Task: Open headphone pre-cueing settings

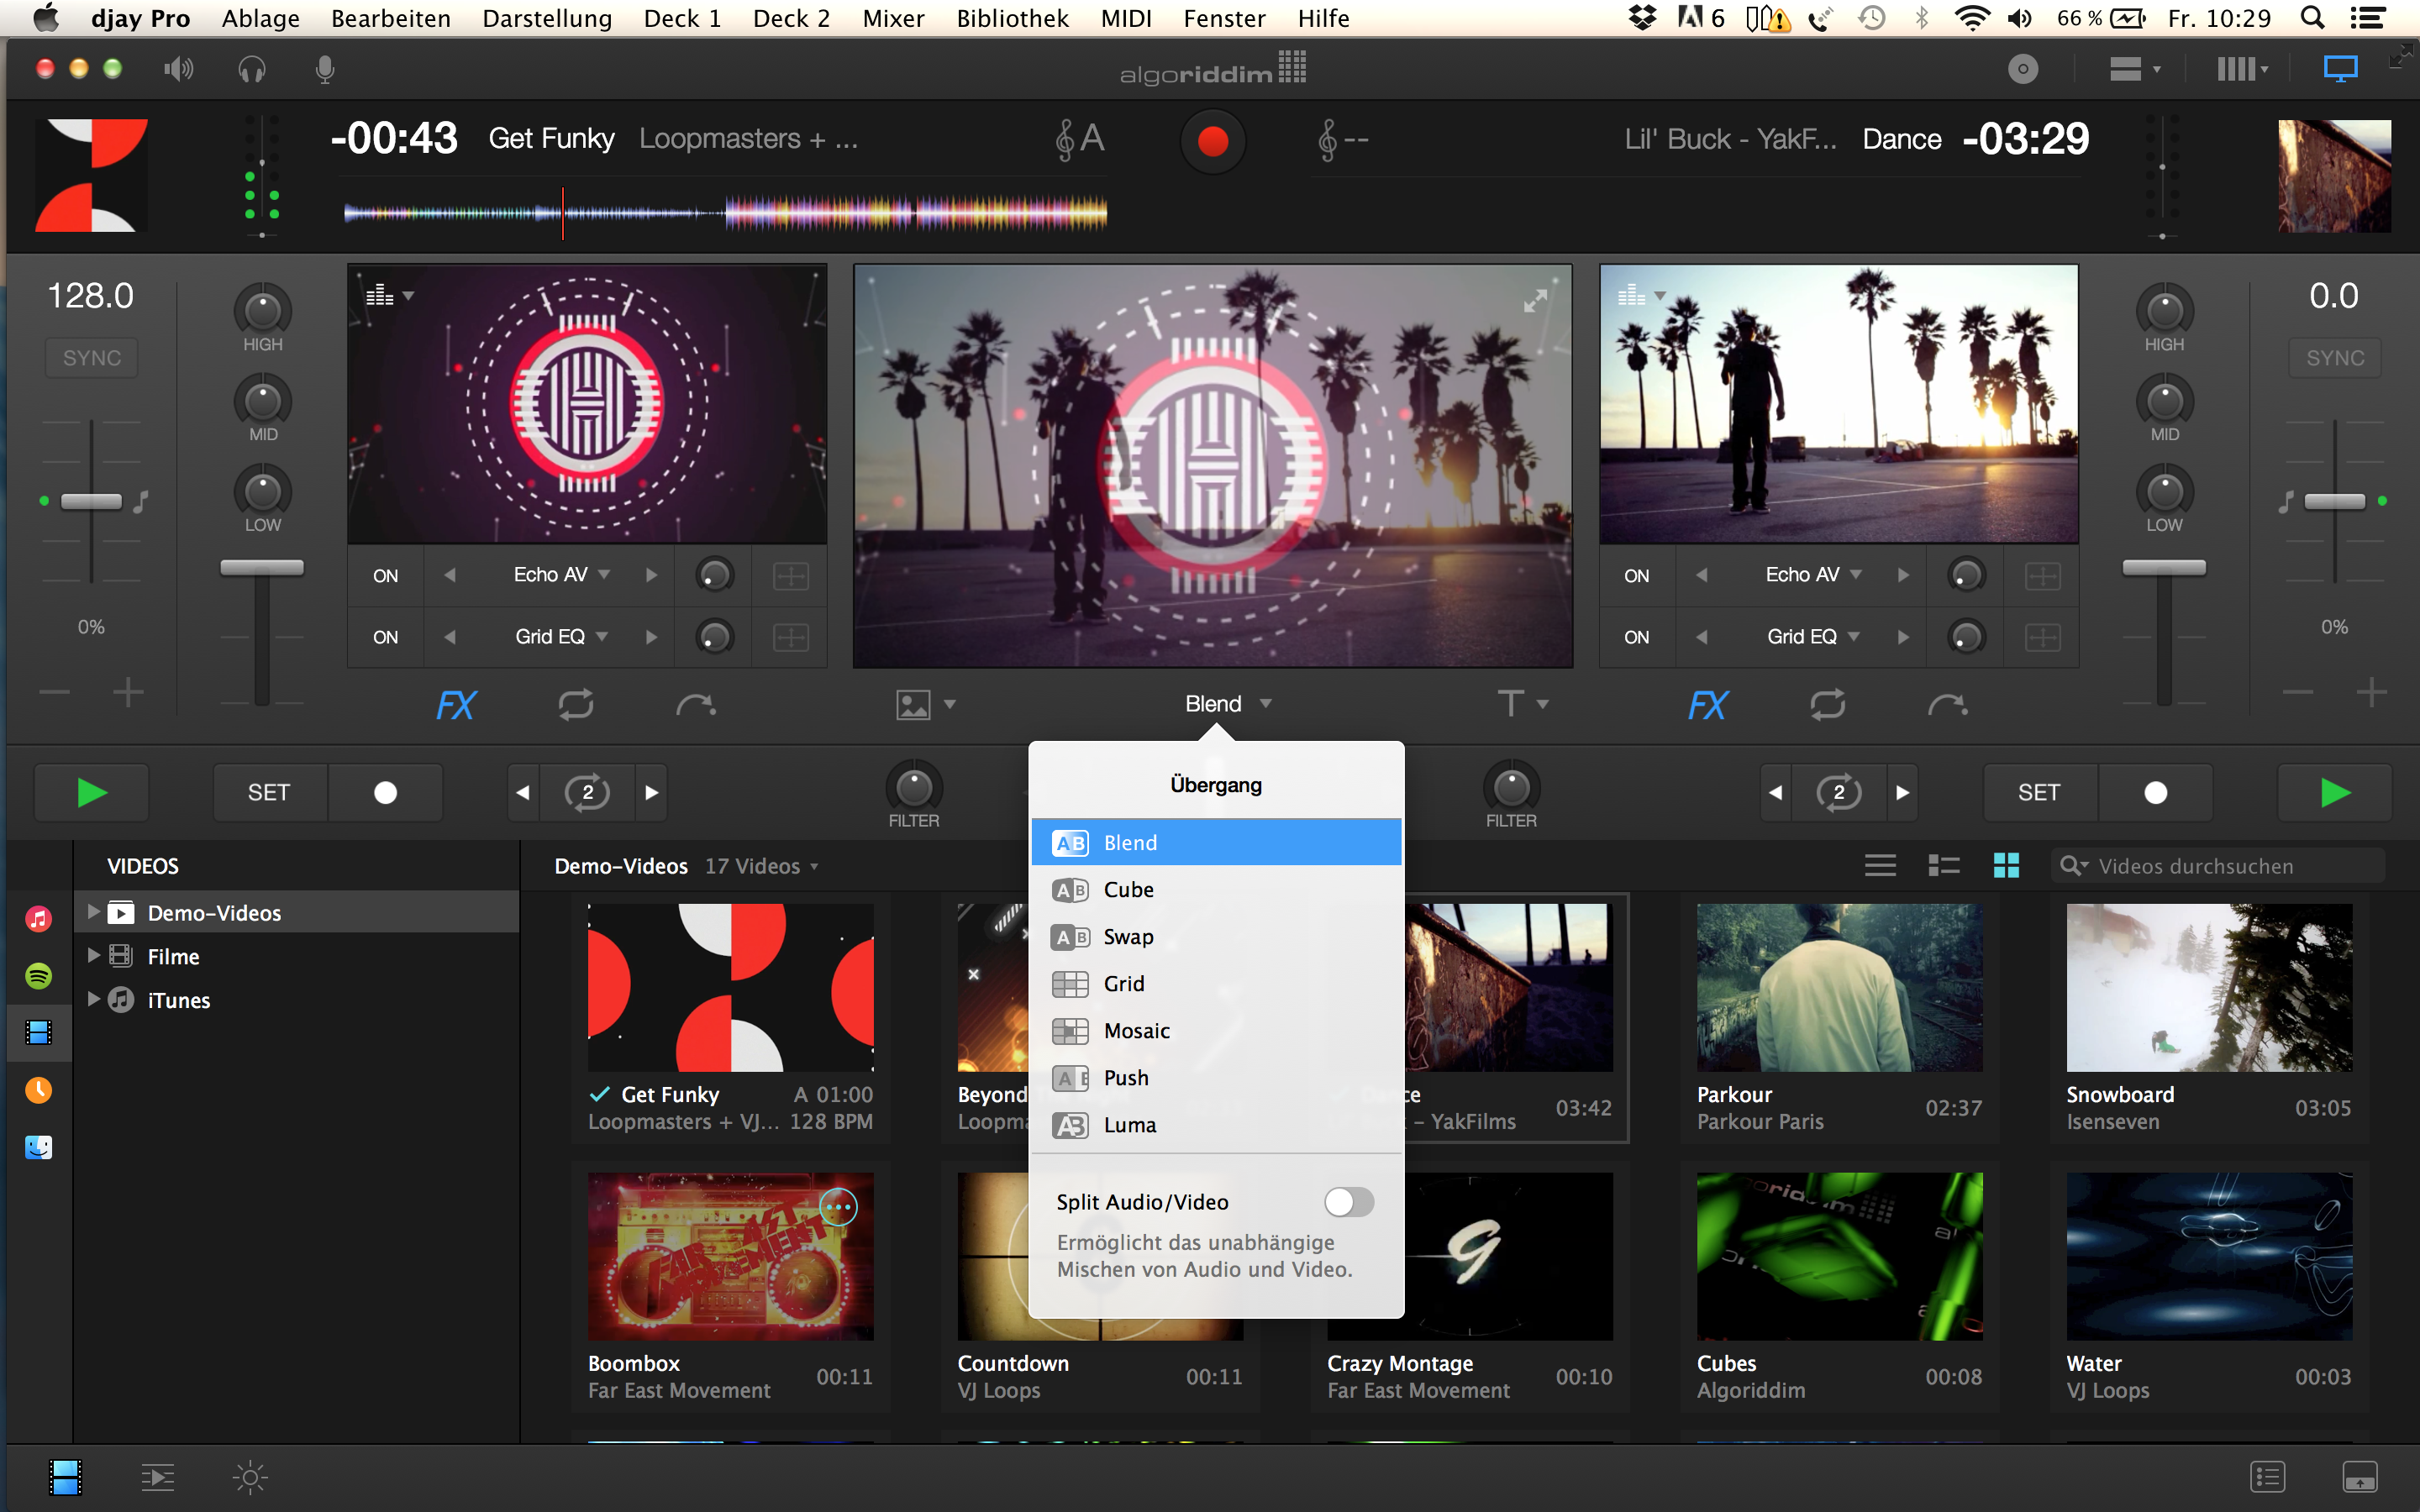Action: coord(252,69)
